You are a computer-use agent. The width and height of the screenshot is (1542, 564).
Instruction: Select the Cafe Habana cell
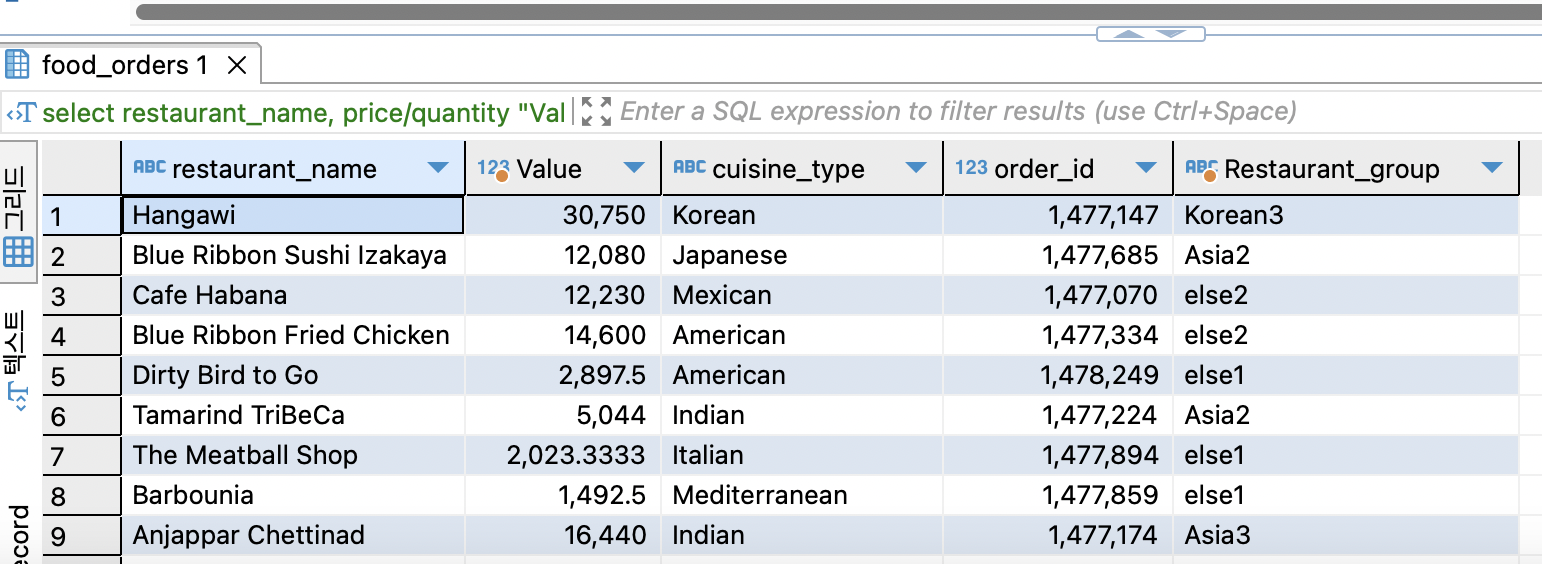point(293,295)
